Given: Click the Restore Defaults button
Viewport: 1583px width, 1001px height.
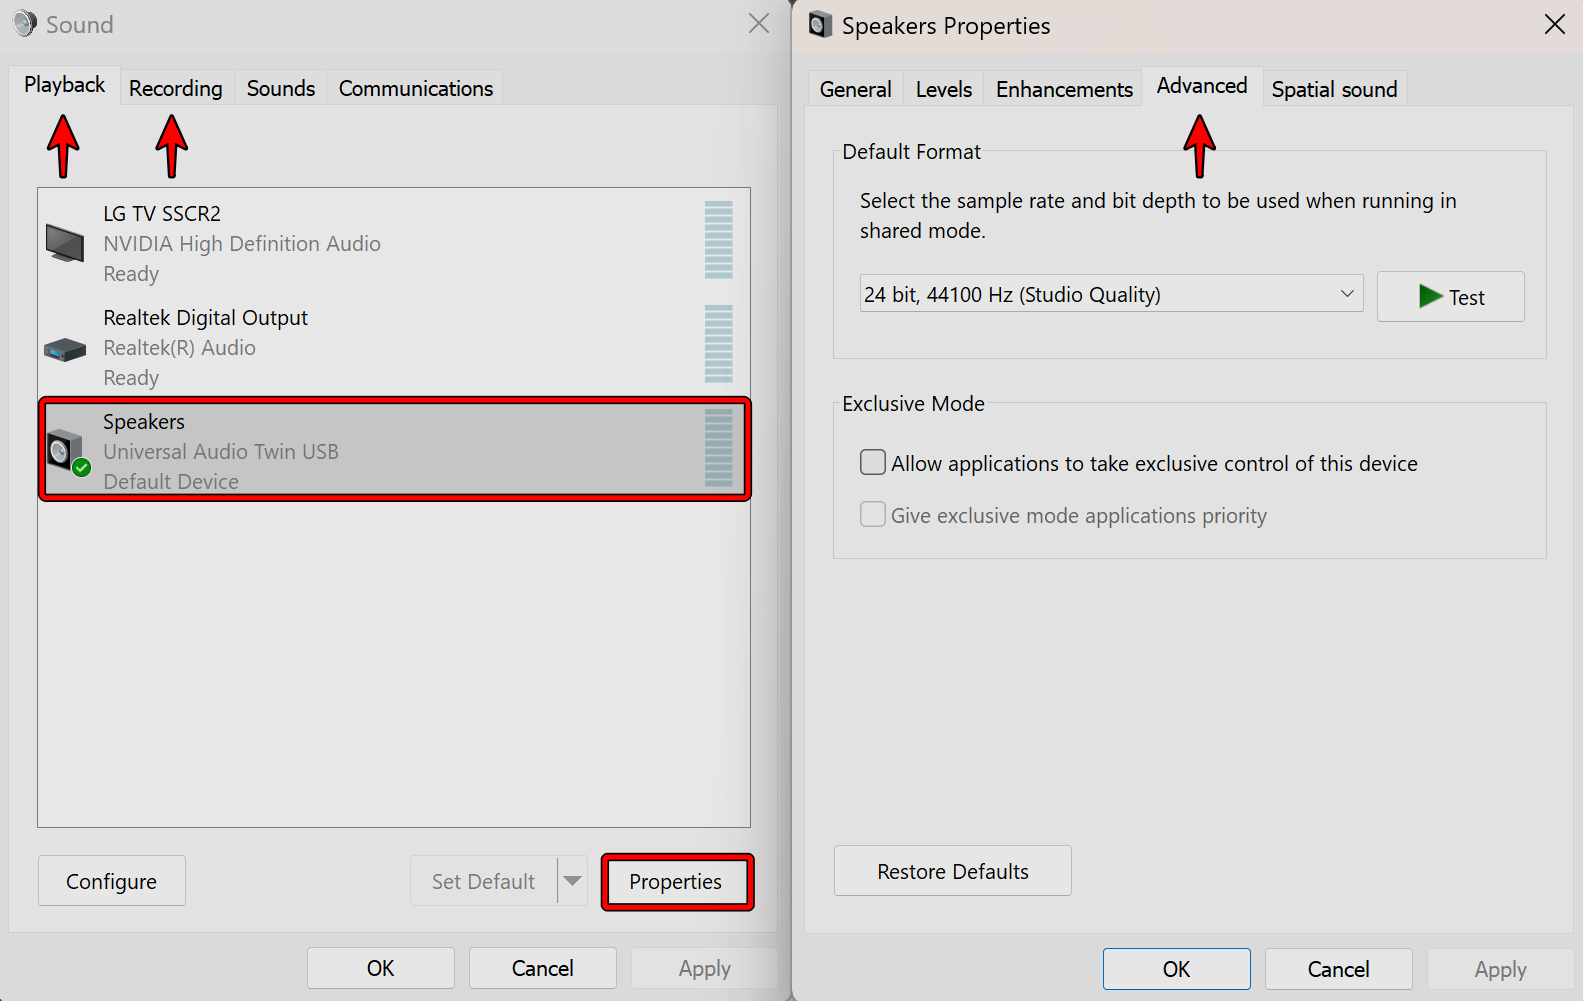Looking at the screenshot, I should pyautogui.click(x=952, y=871).
